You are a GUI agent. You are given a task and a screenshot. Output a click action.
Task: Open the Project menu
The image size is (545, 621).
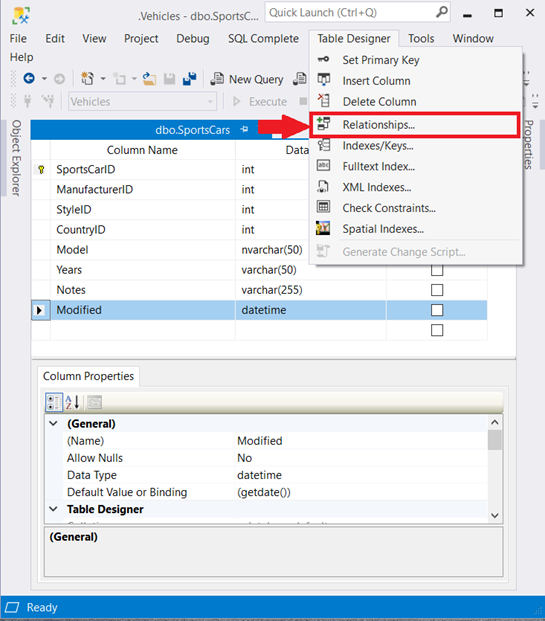coord(141,38)
